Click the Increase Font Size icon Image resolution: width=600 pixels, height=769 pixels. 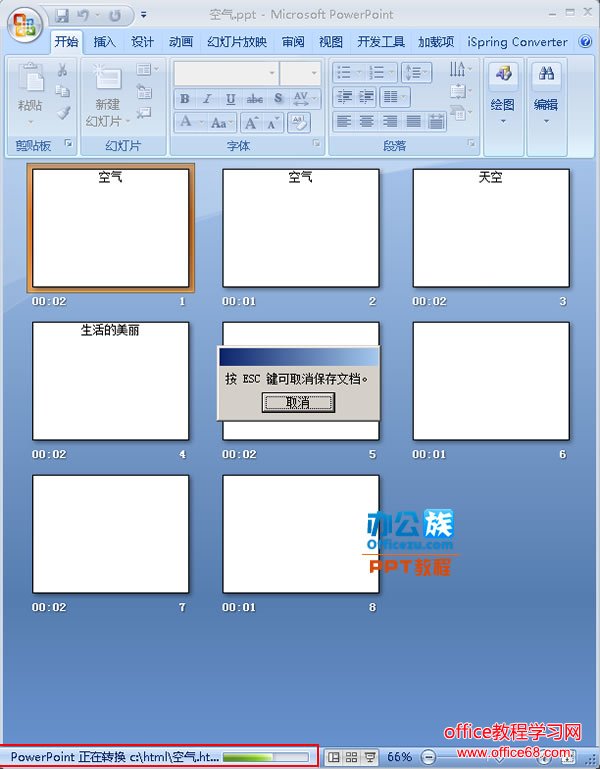(x=251, y=122)
